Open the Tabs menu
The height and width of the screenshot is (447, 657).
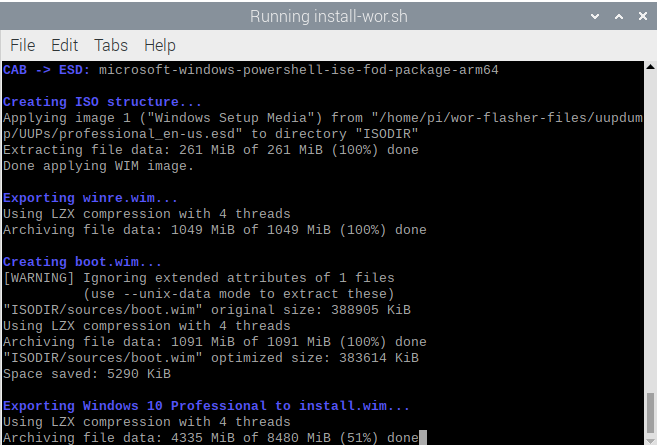pyautogui.click(x=111, y=45)
